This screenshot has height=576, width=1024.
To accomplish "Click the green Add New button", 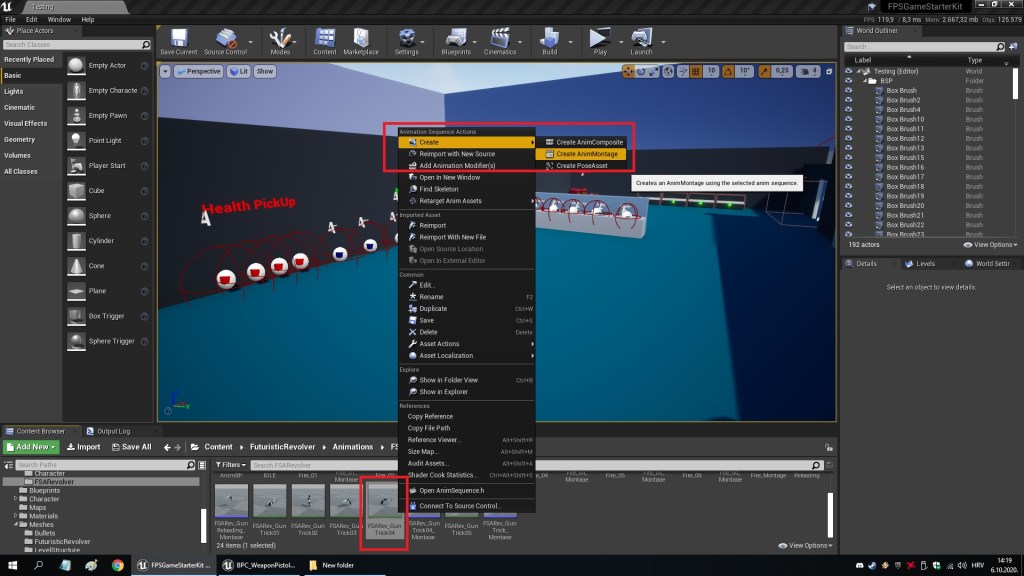I will pyautogui.click(x=31, y=447).
